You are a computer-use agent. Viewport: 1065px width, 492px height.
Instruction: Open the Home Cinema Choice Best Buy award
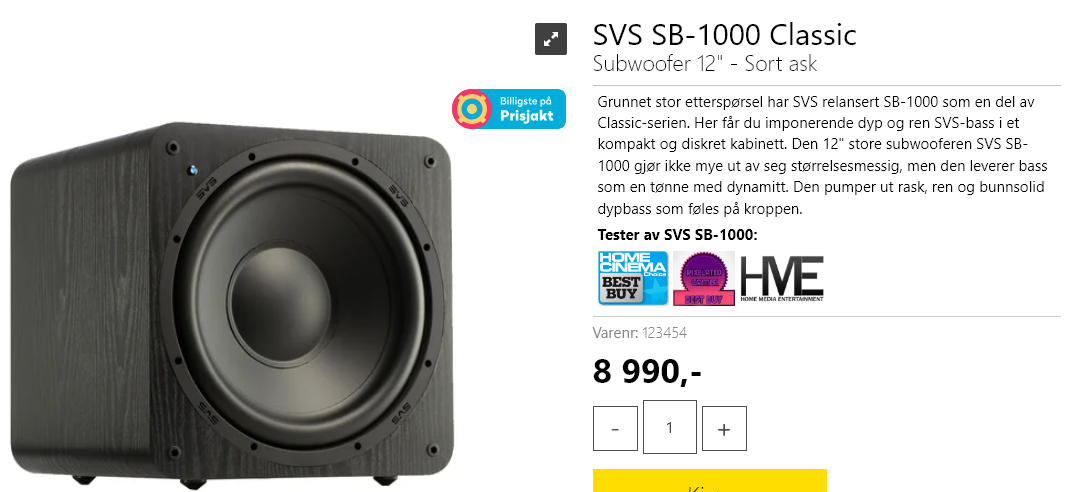pos(632,277)
